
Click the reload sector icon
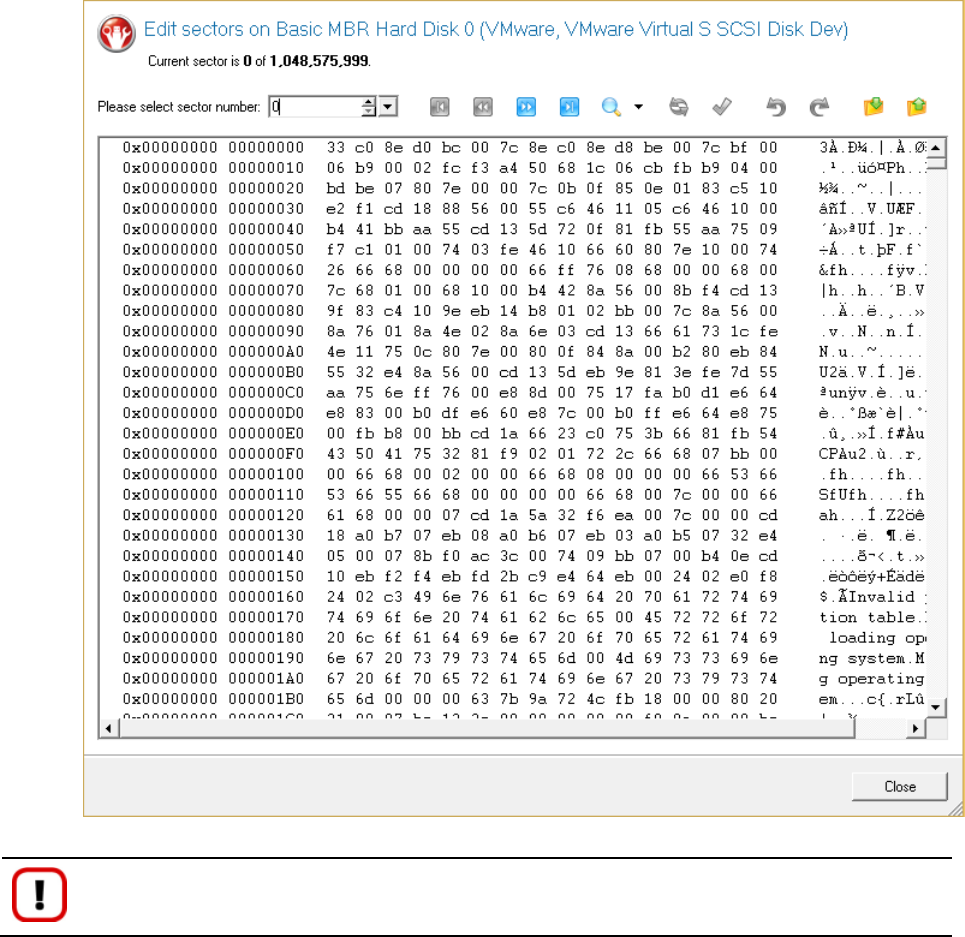click(x=679, y=107)
